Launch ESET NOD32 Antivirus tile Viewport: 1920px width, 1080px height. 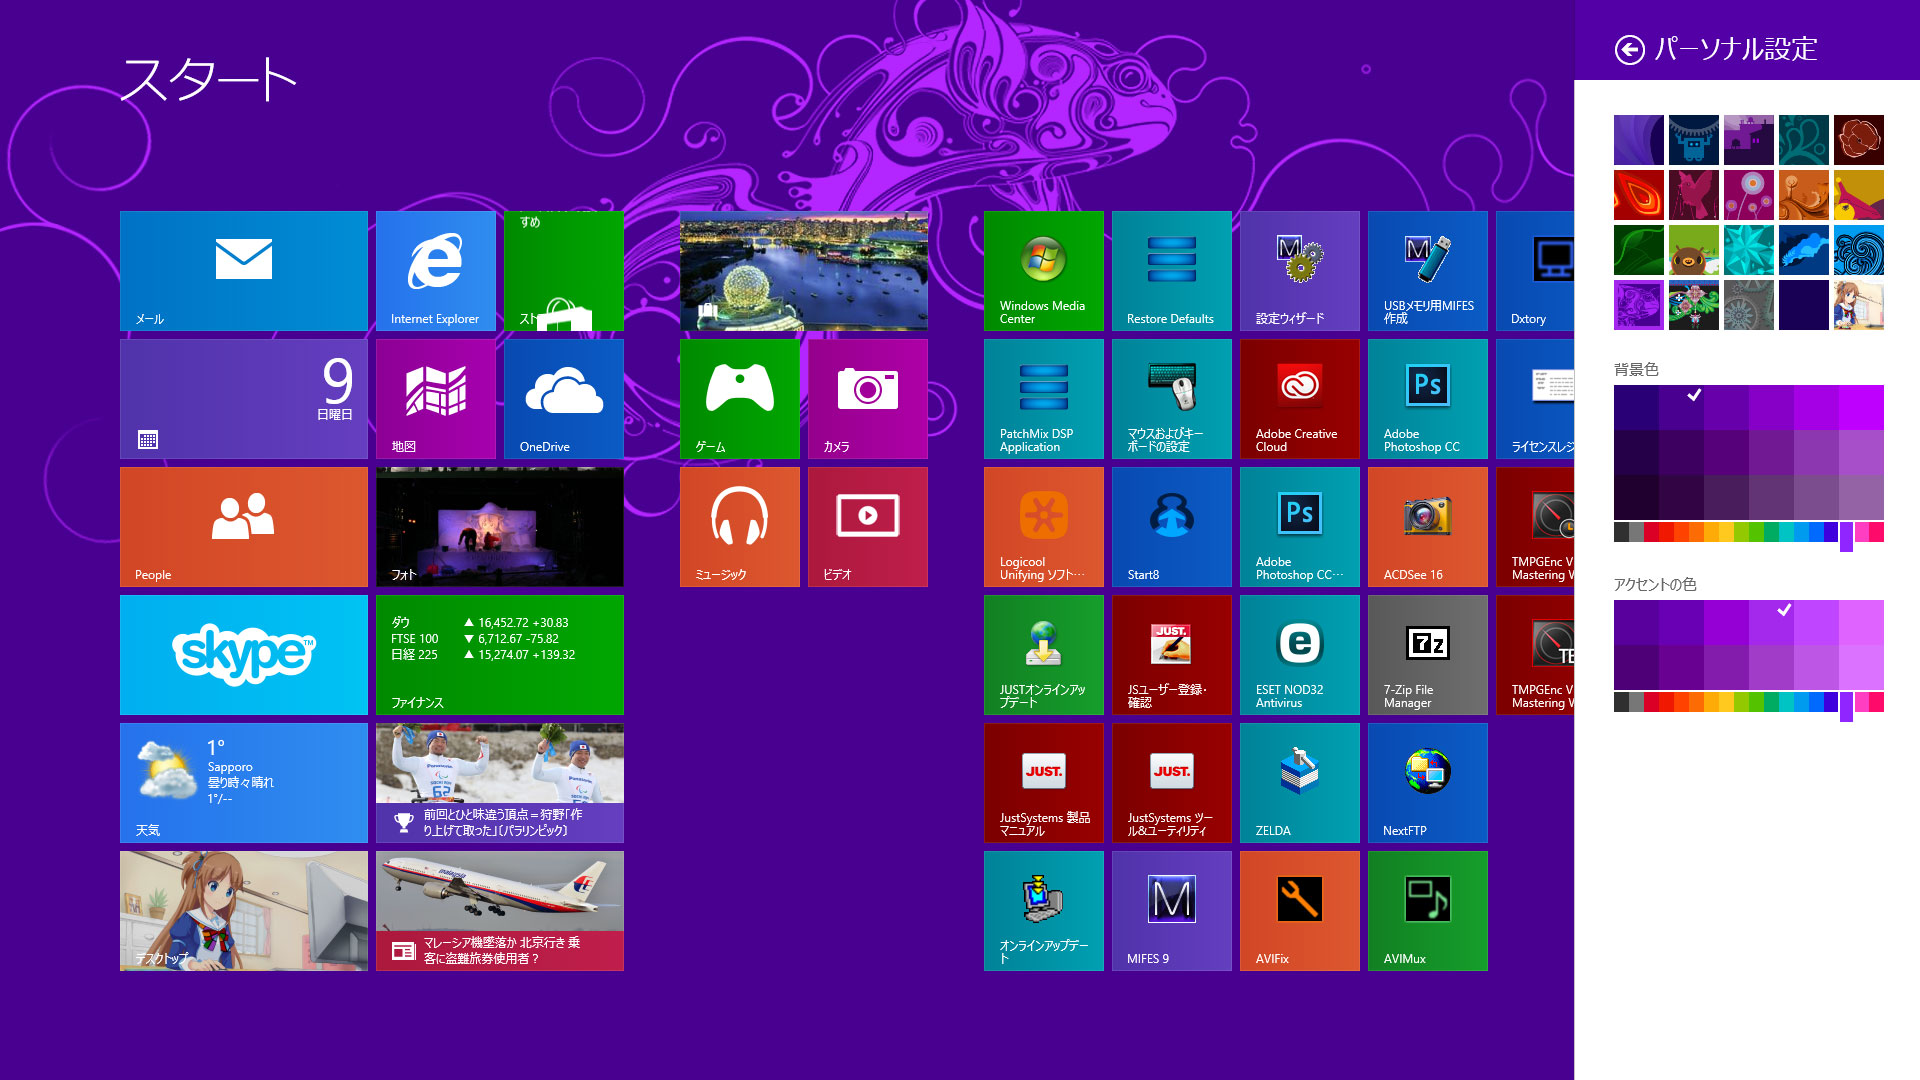tap(1300, 655)
